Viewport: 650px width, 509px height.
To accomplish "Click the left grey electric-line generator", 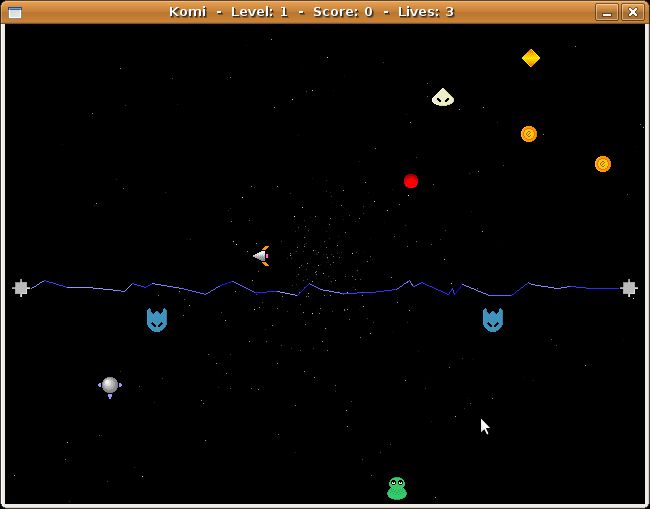I will tap(21, 288).
